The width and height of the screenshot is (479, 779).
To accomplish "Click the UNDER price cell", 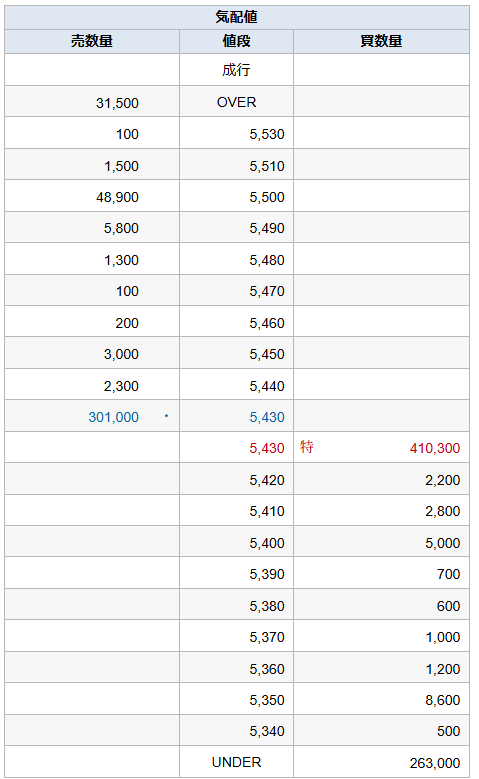I will tap(237, 762).
